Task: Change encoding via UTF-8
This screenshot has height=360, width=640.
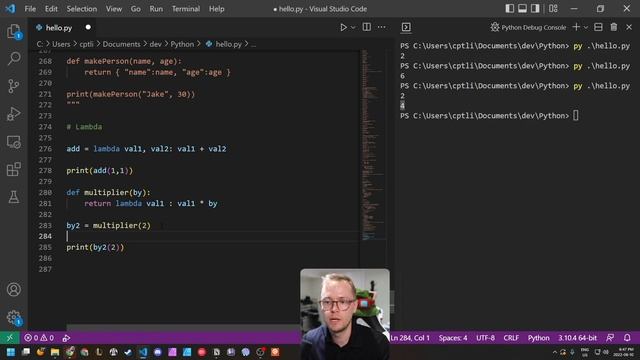Action: coord(485,338)
